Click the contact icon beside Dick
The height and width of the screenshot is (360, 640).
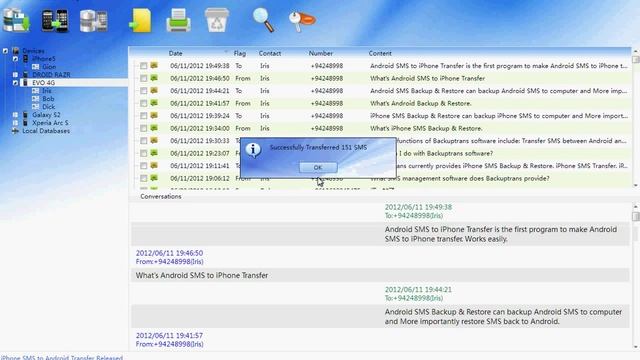click(36, 107)
